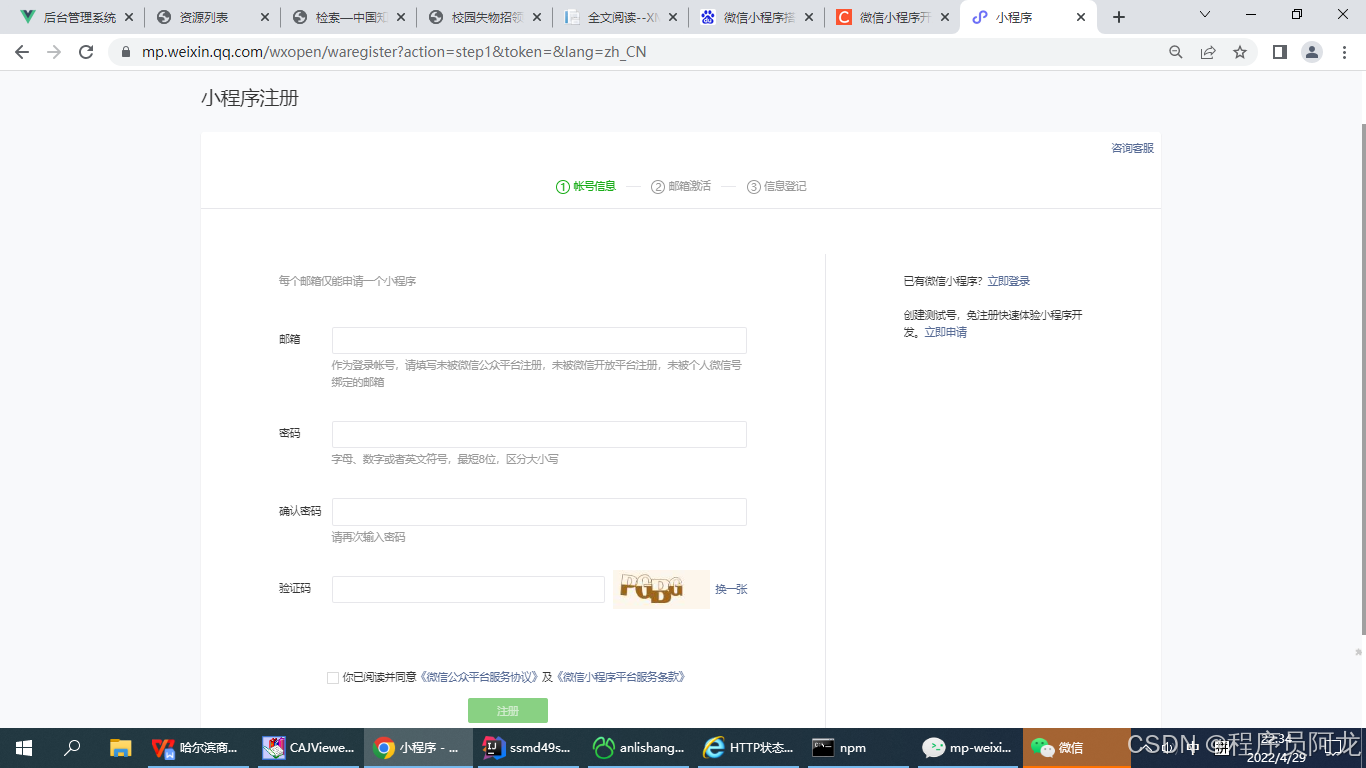Open the zoom magnifier in address bar
Viewport: 1366px width, 768px height.
1176,52
